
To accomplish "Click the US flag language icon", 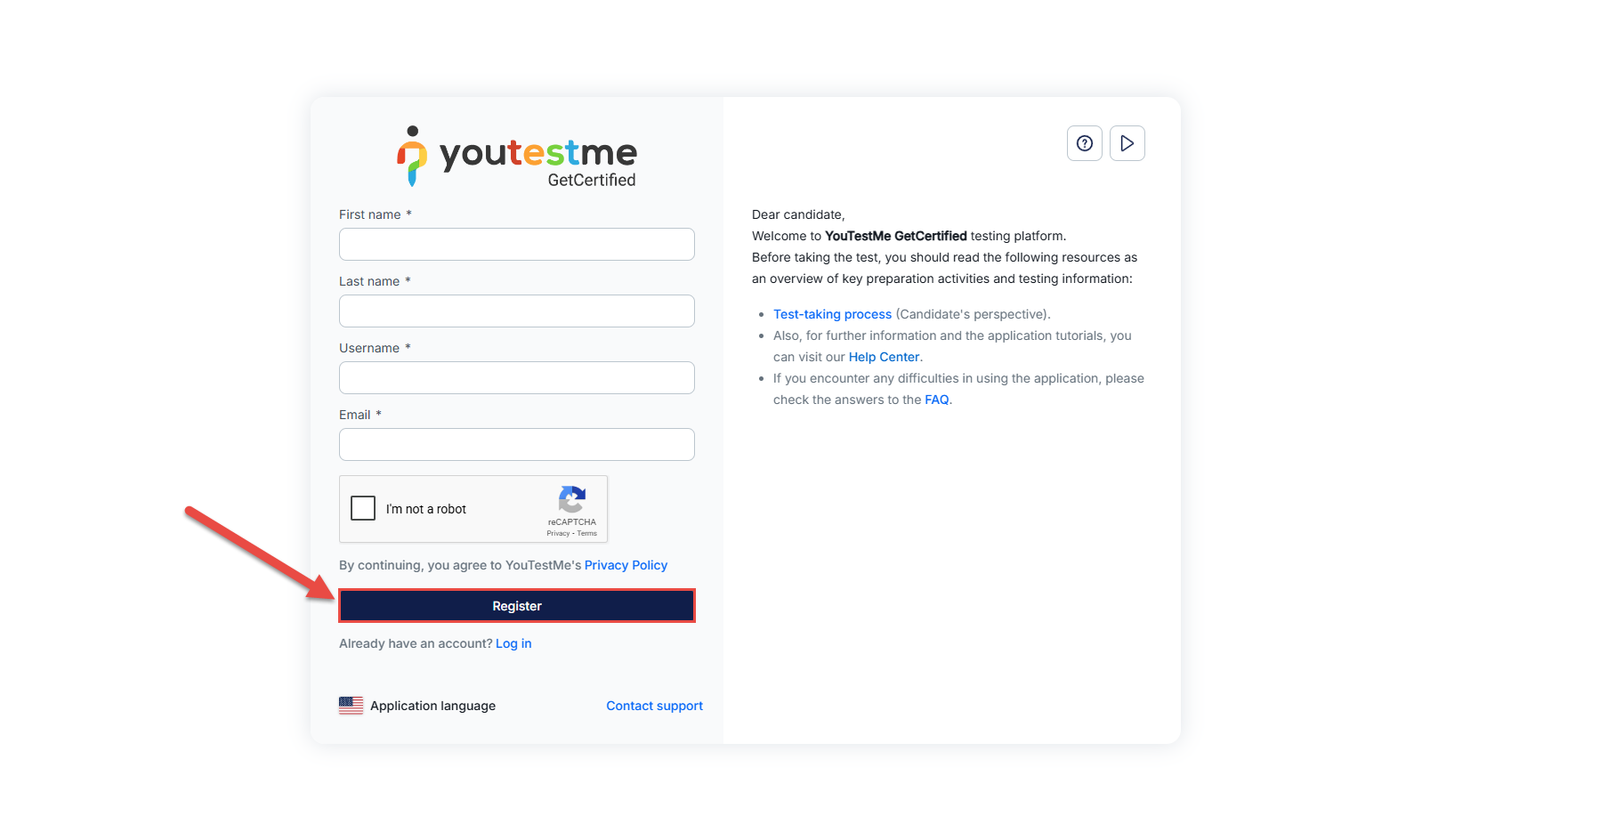I will [351, 706].
